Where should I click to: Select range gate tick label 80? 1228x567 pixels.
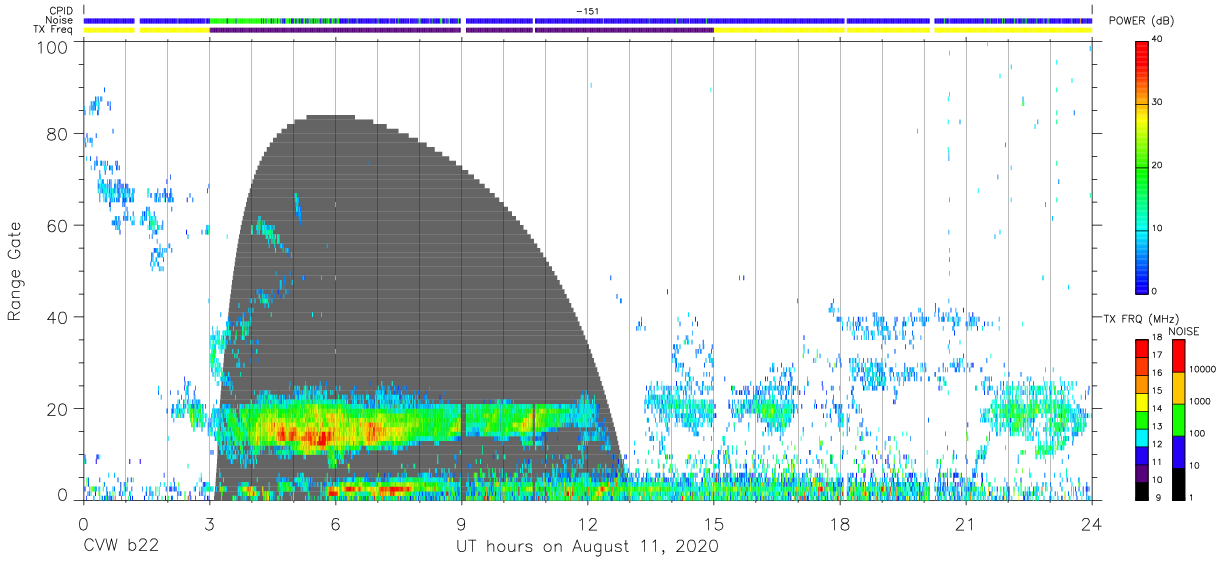click(58, 134)
